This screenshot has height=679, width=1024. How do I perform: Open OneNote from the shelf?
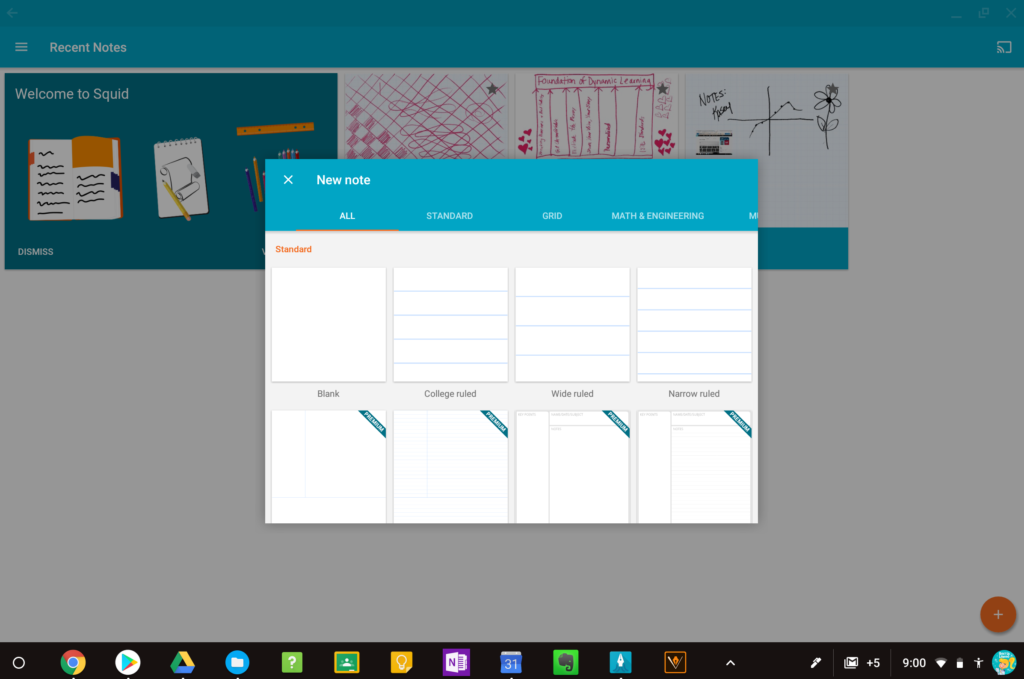point(456,663)
